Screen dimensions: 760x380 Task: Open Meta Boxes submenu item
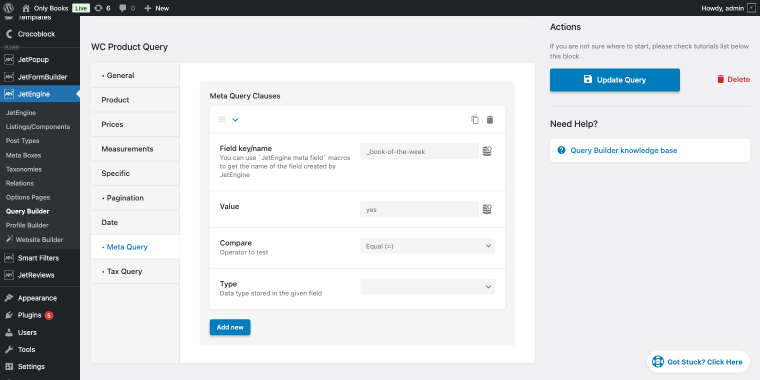pos(23,155)
